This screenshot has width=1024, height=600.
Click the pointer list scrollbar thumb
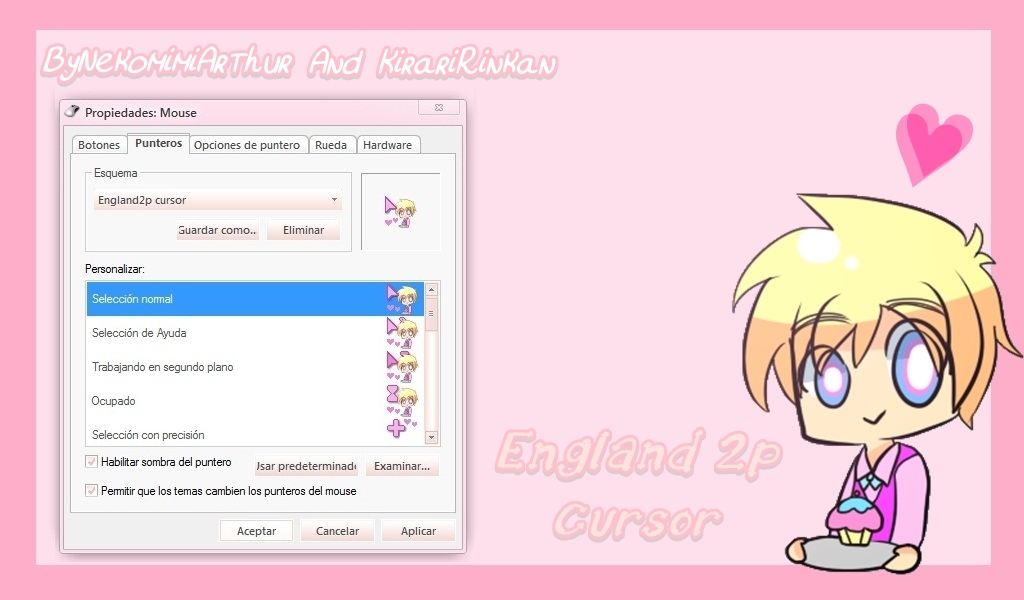tap(431, 313)
